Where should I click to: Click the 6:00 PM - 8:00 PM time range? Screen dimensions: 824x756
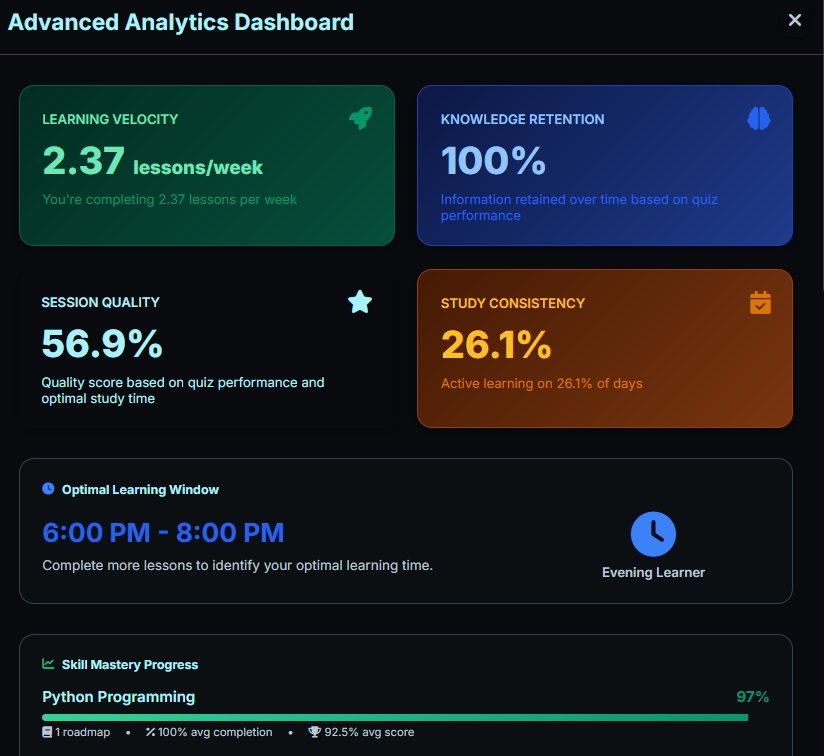pos(163,532)
